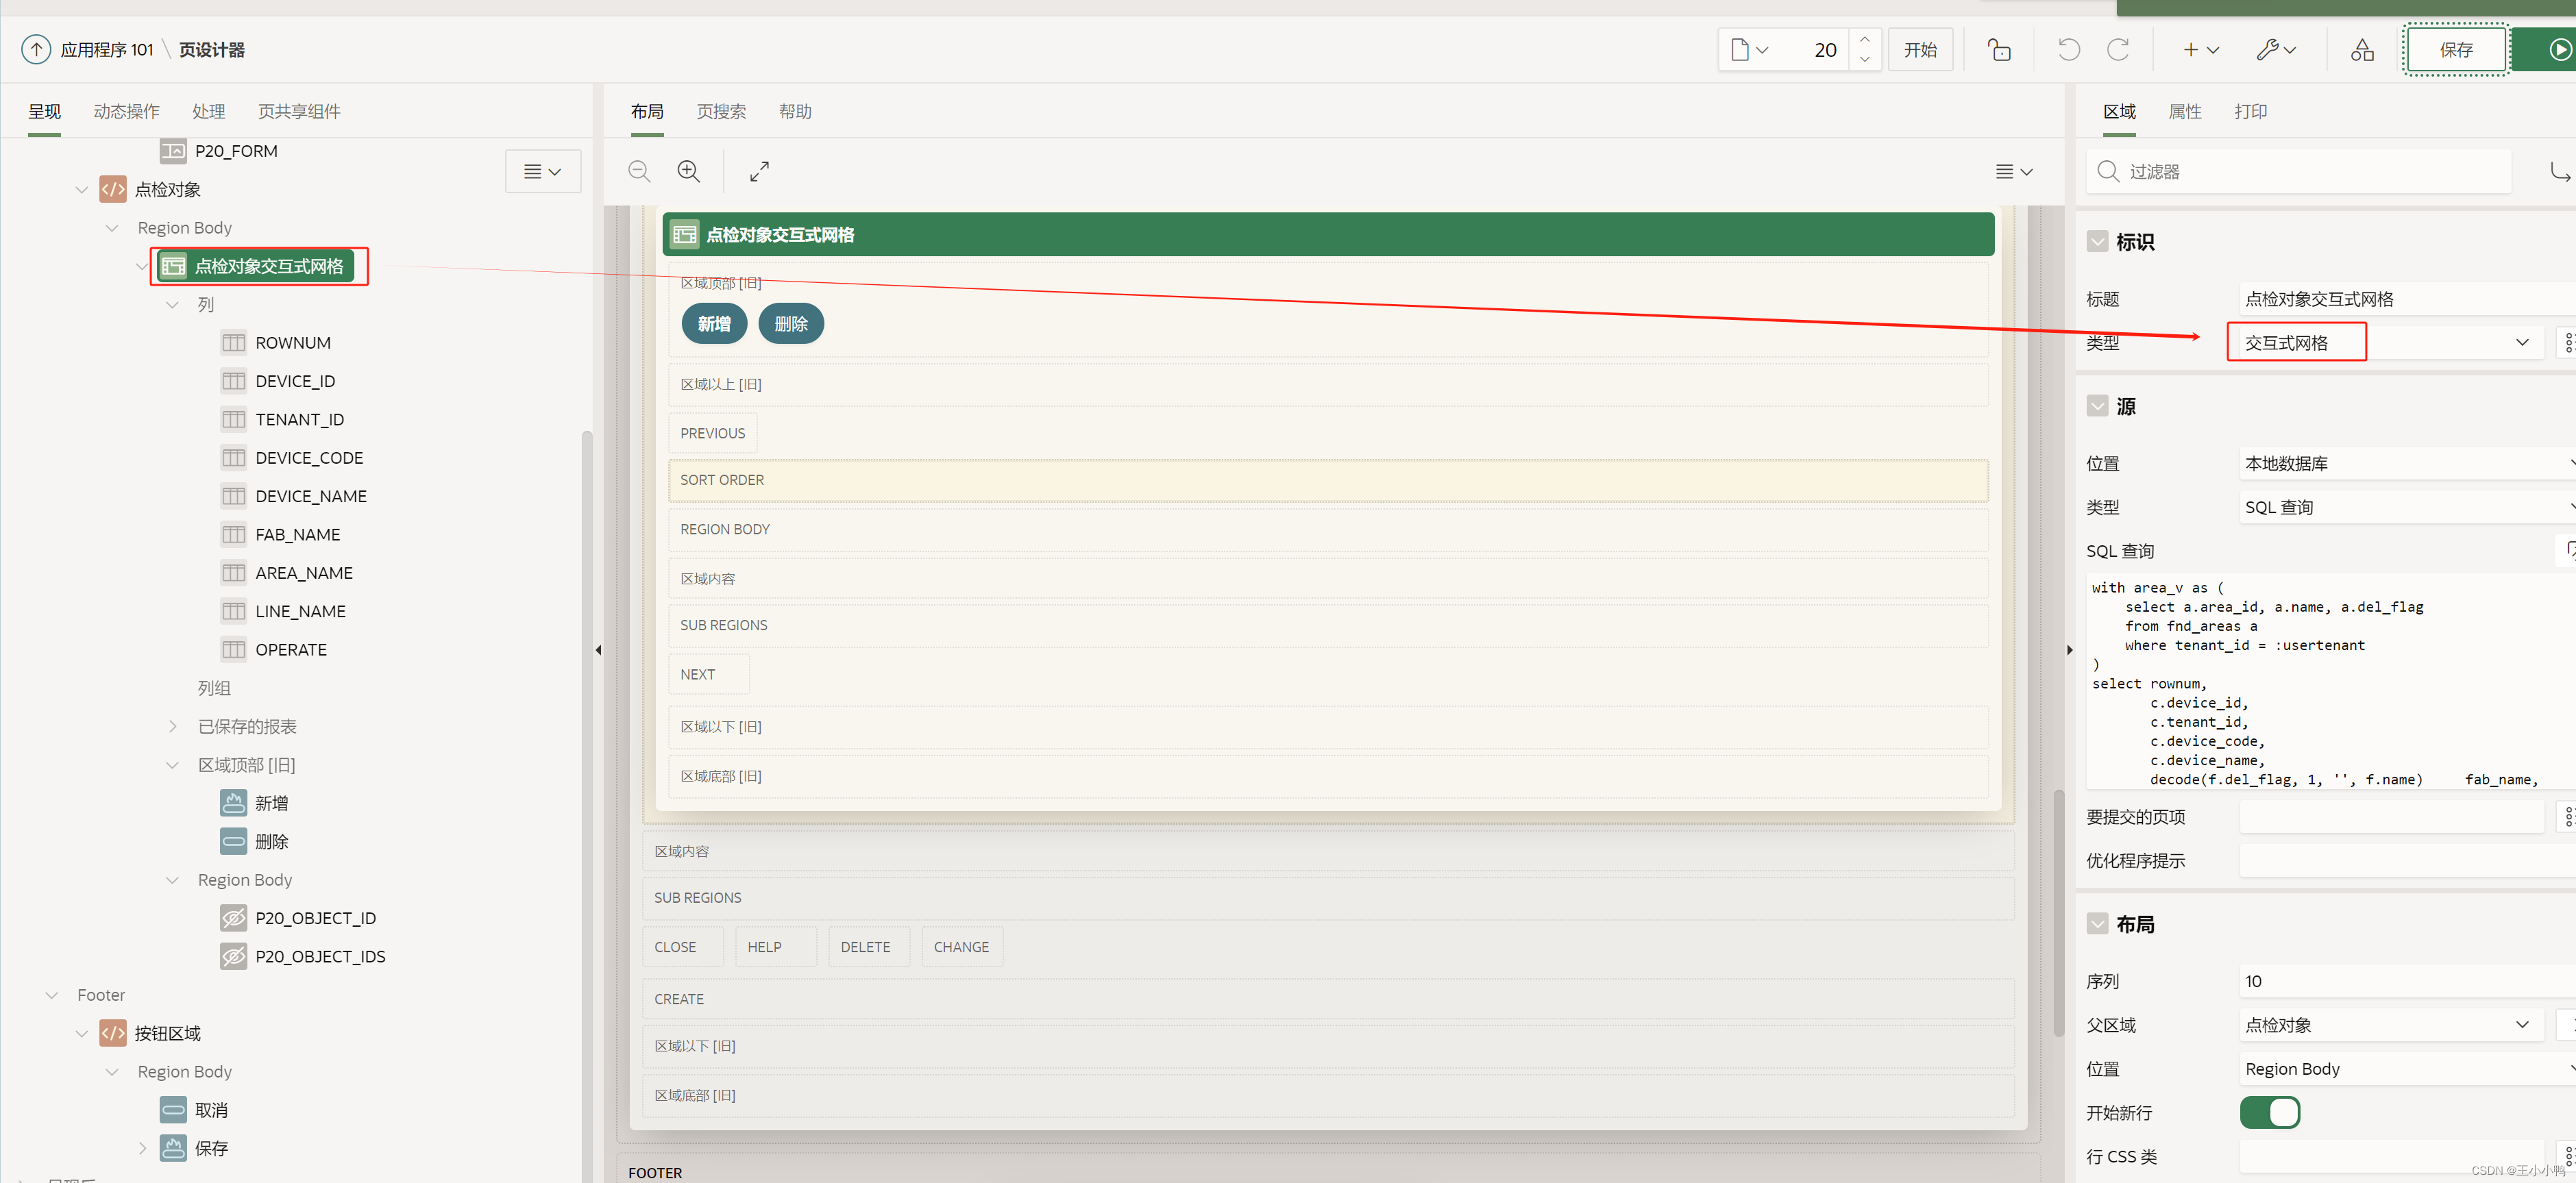Open the page selector document icon
Screen dimensions: 2576x1183
tap(1749, 50)
